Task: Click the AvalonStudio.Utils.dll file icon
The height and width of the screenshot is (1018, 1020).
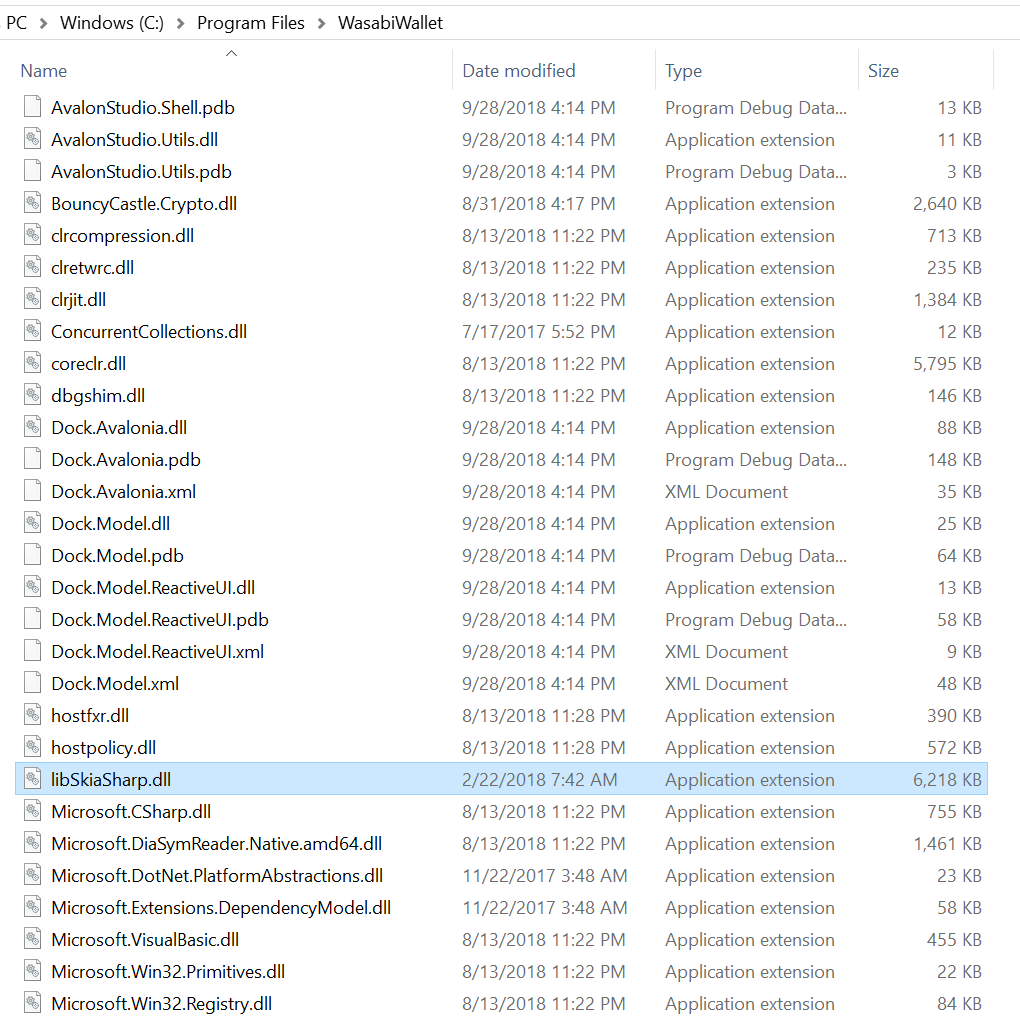Action: (x=33, y=139)
